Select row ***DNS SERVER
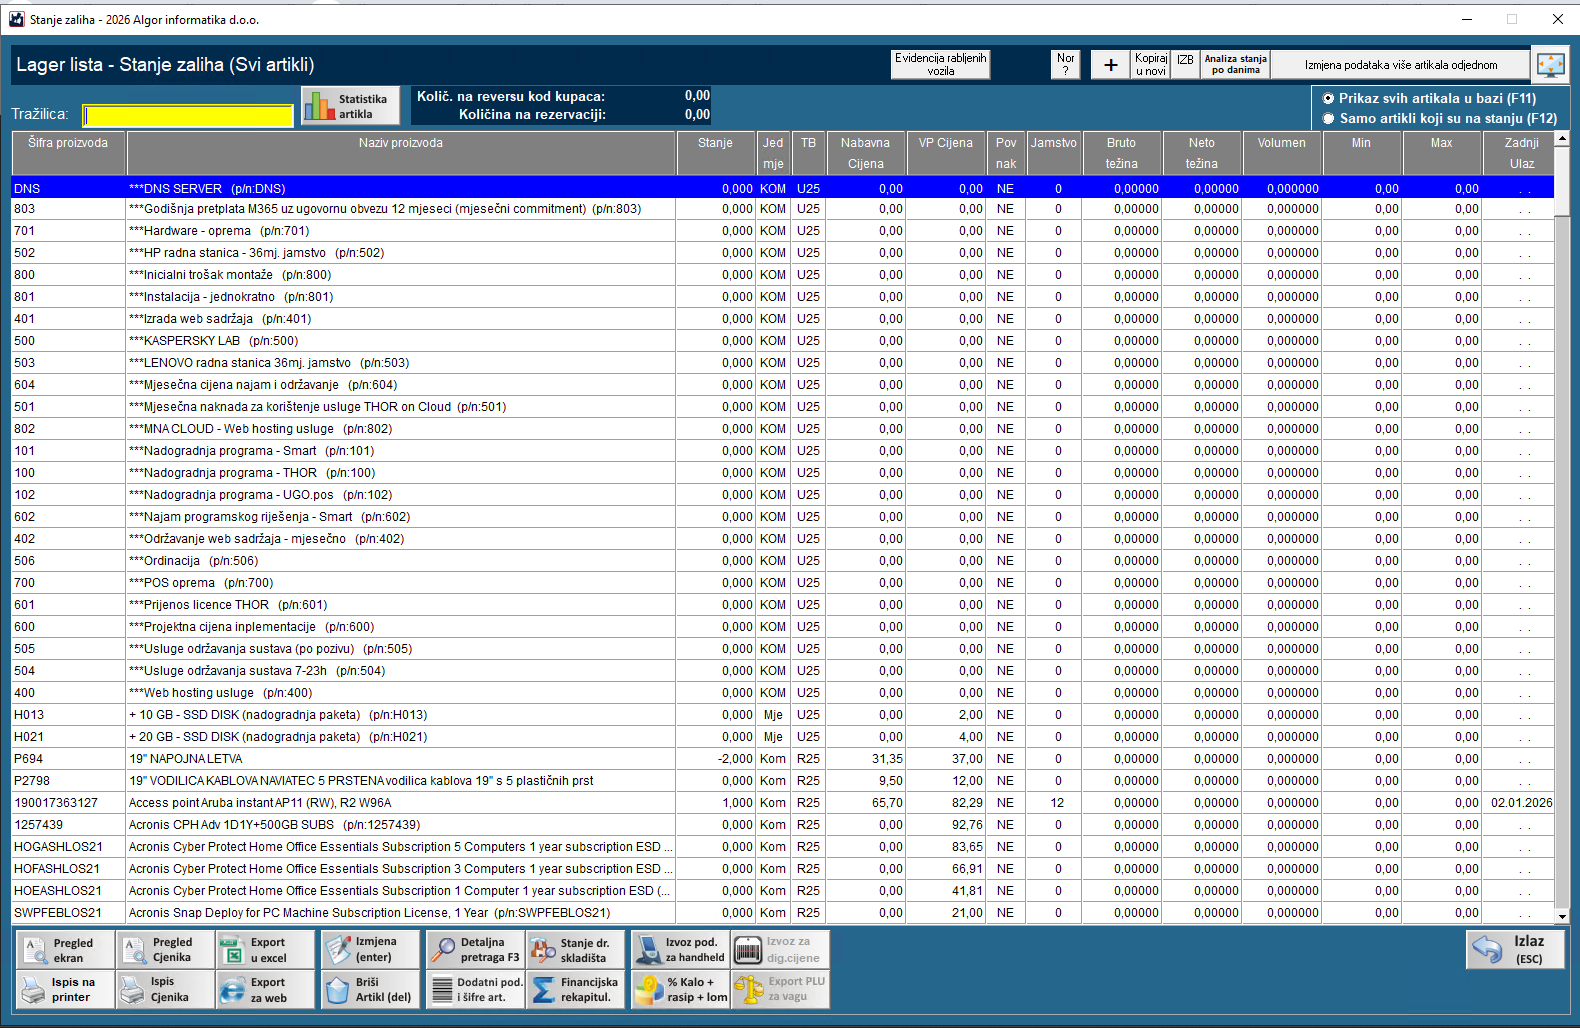 pos(782,188)
